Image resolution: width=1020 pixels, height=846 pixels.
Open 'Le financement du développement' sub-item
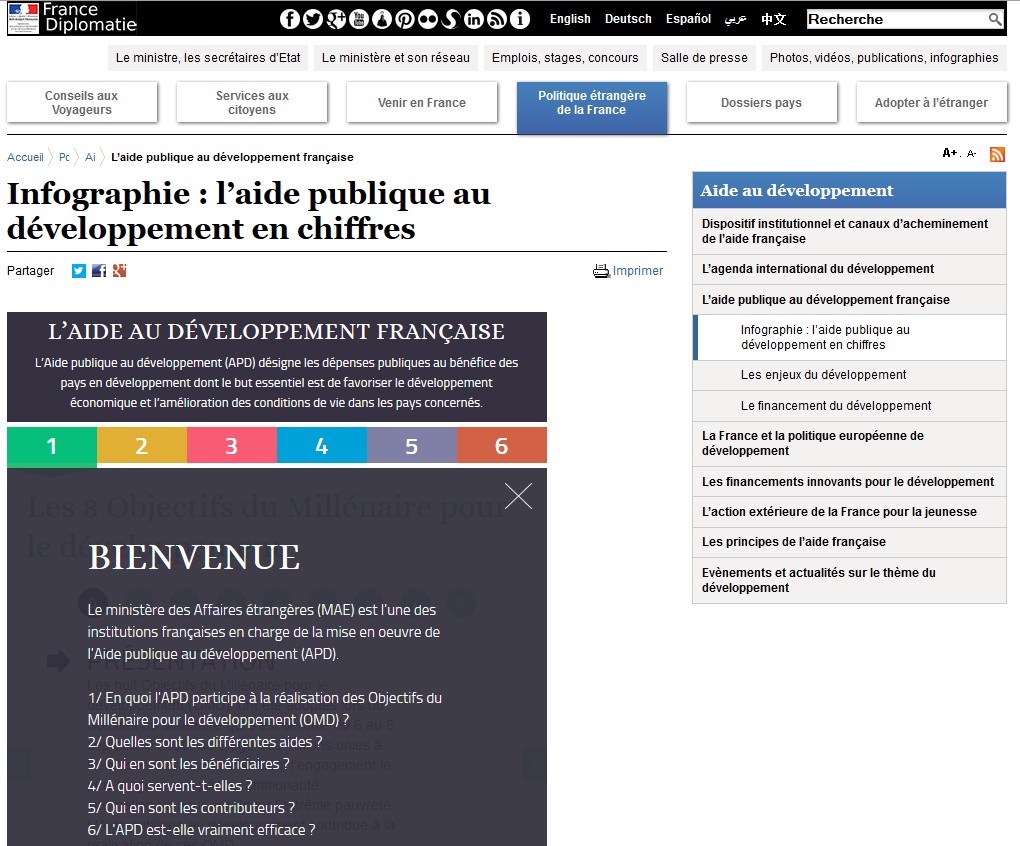850,406
